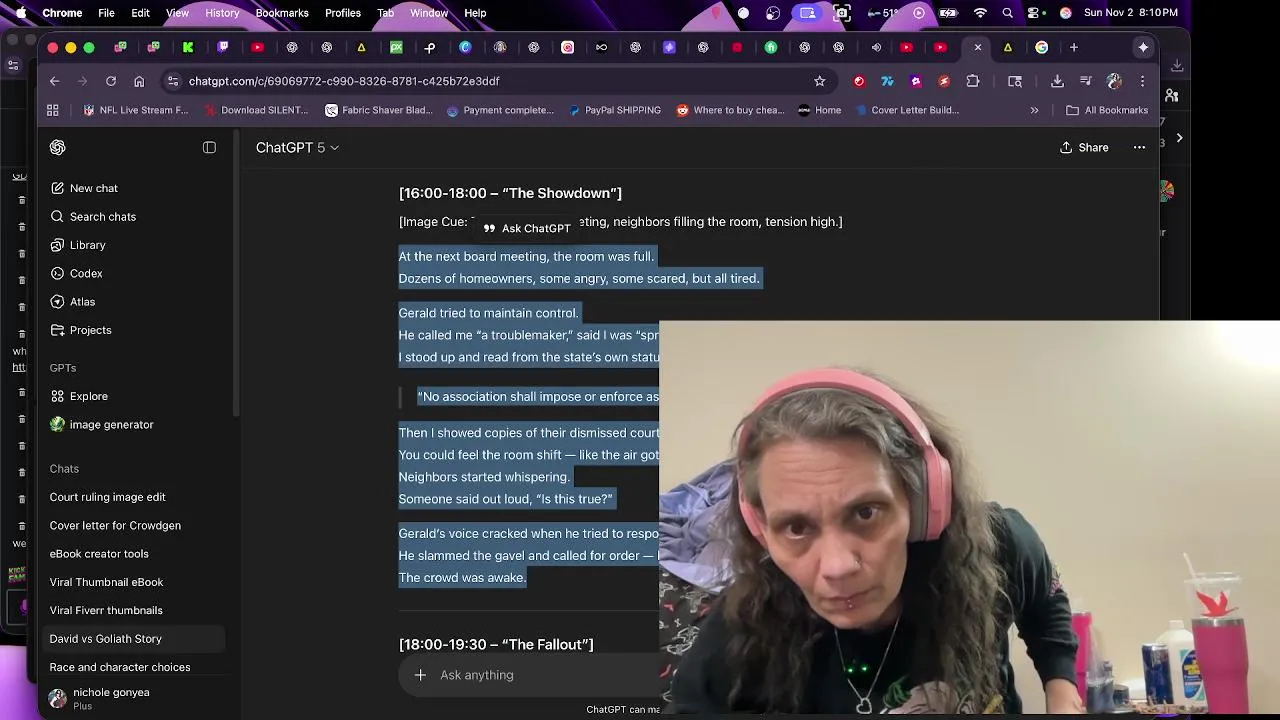Open the nichole gonyea account menu
This screenshot has width=1280, height=720.
point(110,698)
